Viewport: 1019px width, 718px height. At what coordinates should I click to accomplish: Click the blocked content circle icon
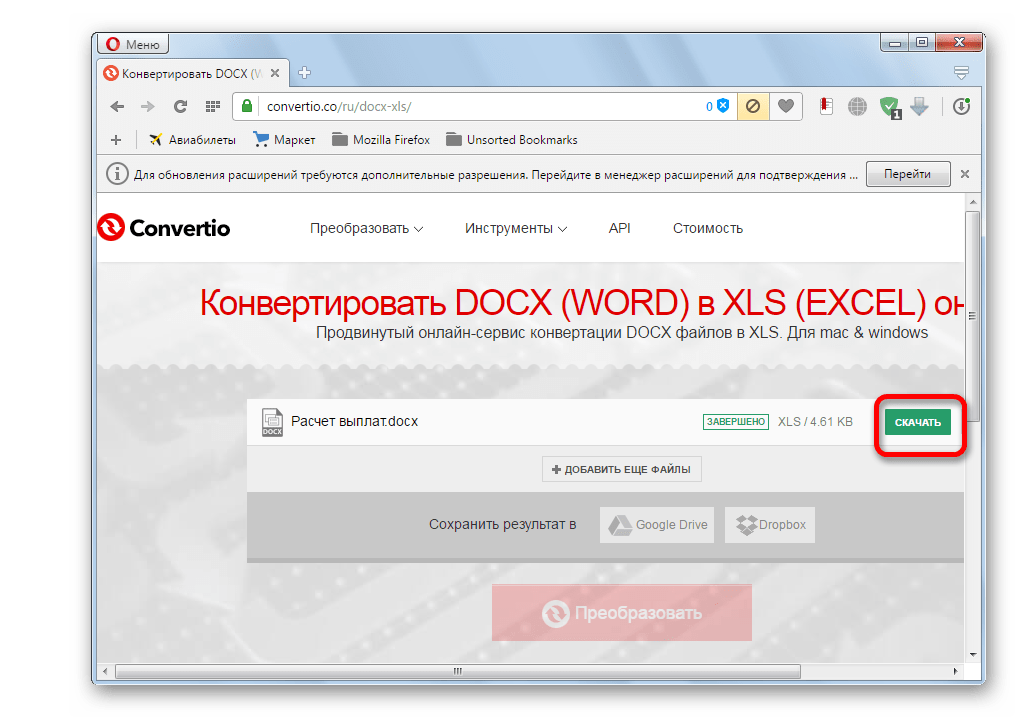(753, 106)
